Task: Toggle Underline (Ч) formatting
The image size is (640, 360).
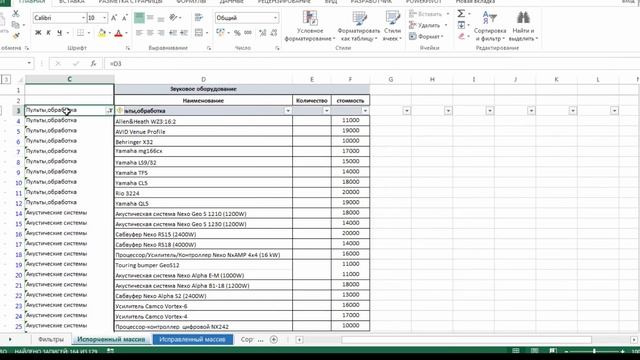Action: coord(60,33)
